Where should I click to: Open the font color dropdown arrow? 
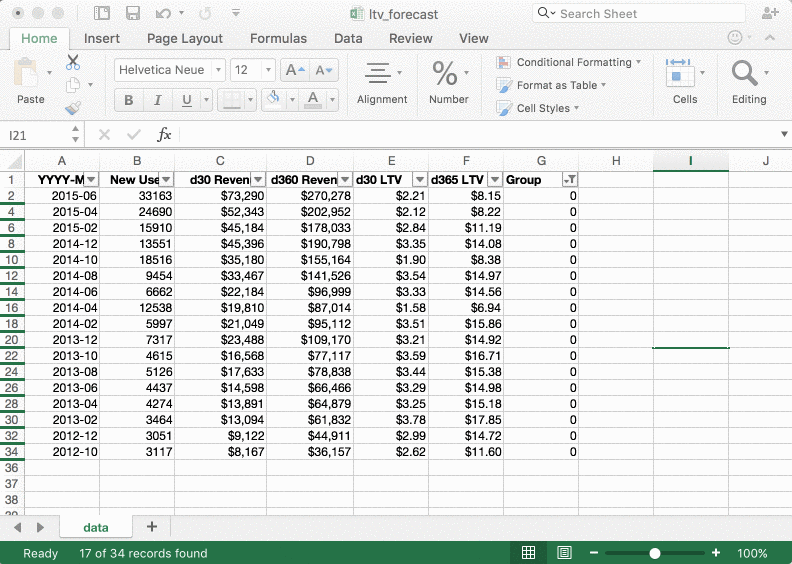click(x=332, y=100)
